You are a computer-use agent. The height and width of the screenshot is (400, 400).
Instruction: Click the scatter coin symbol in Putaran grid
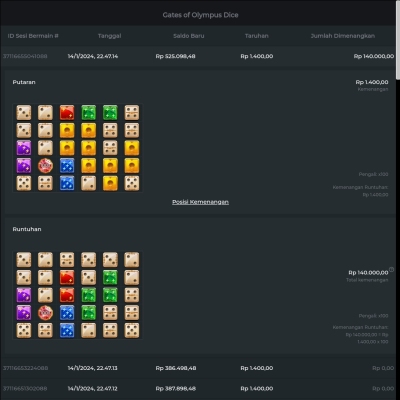(x=45, y=166)
